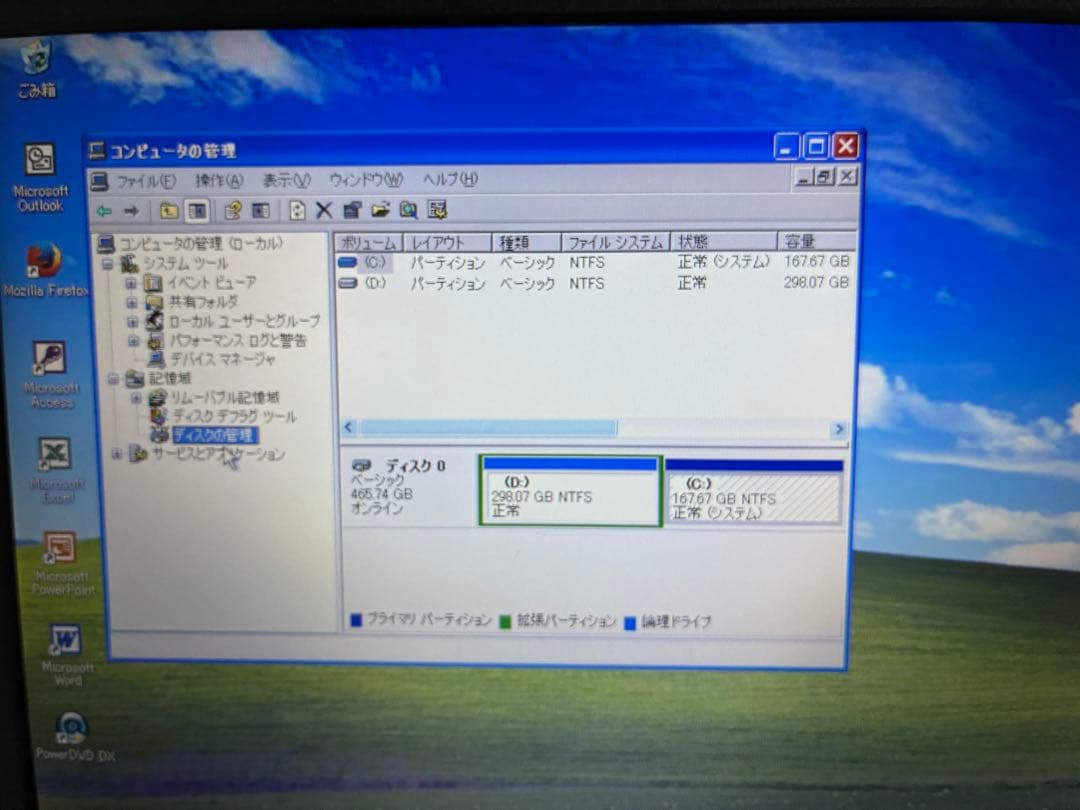Open Help using the rightmost toolbar icon

[437, 210]
